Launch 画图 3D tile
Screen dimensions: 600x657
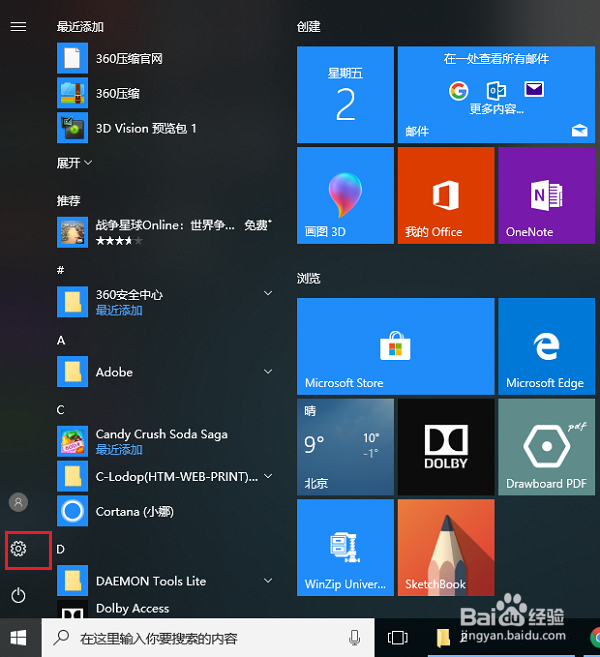(345, 195)
